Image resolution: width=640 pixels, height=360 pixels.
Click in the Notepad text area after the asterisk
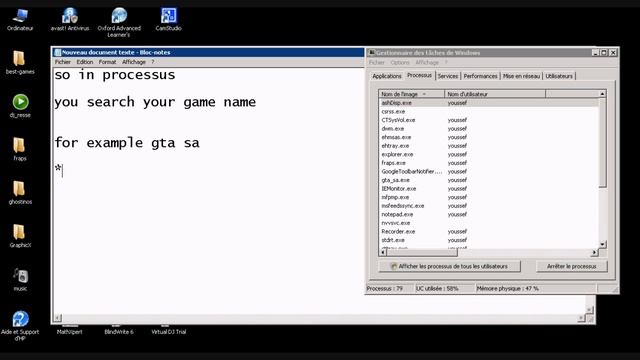[x=63, y=169]
